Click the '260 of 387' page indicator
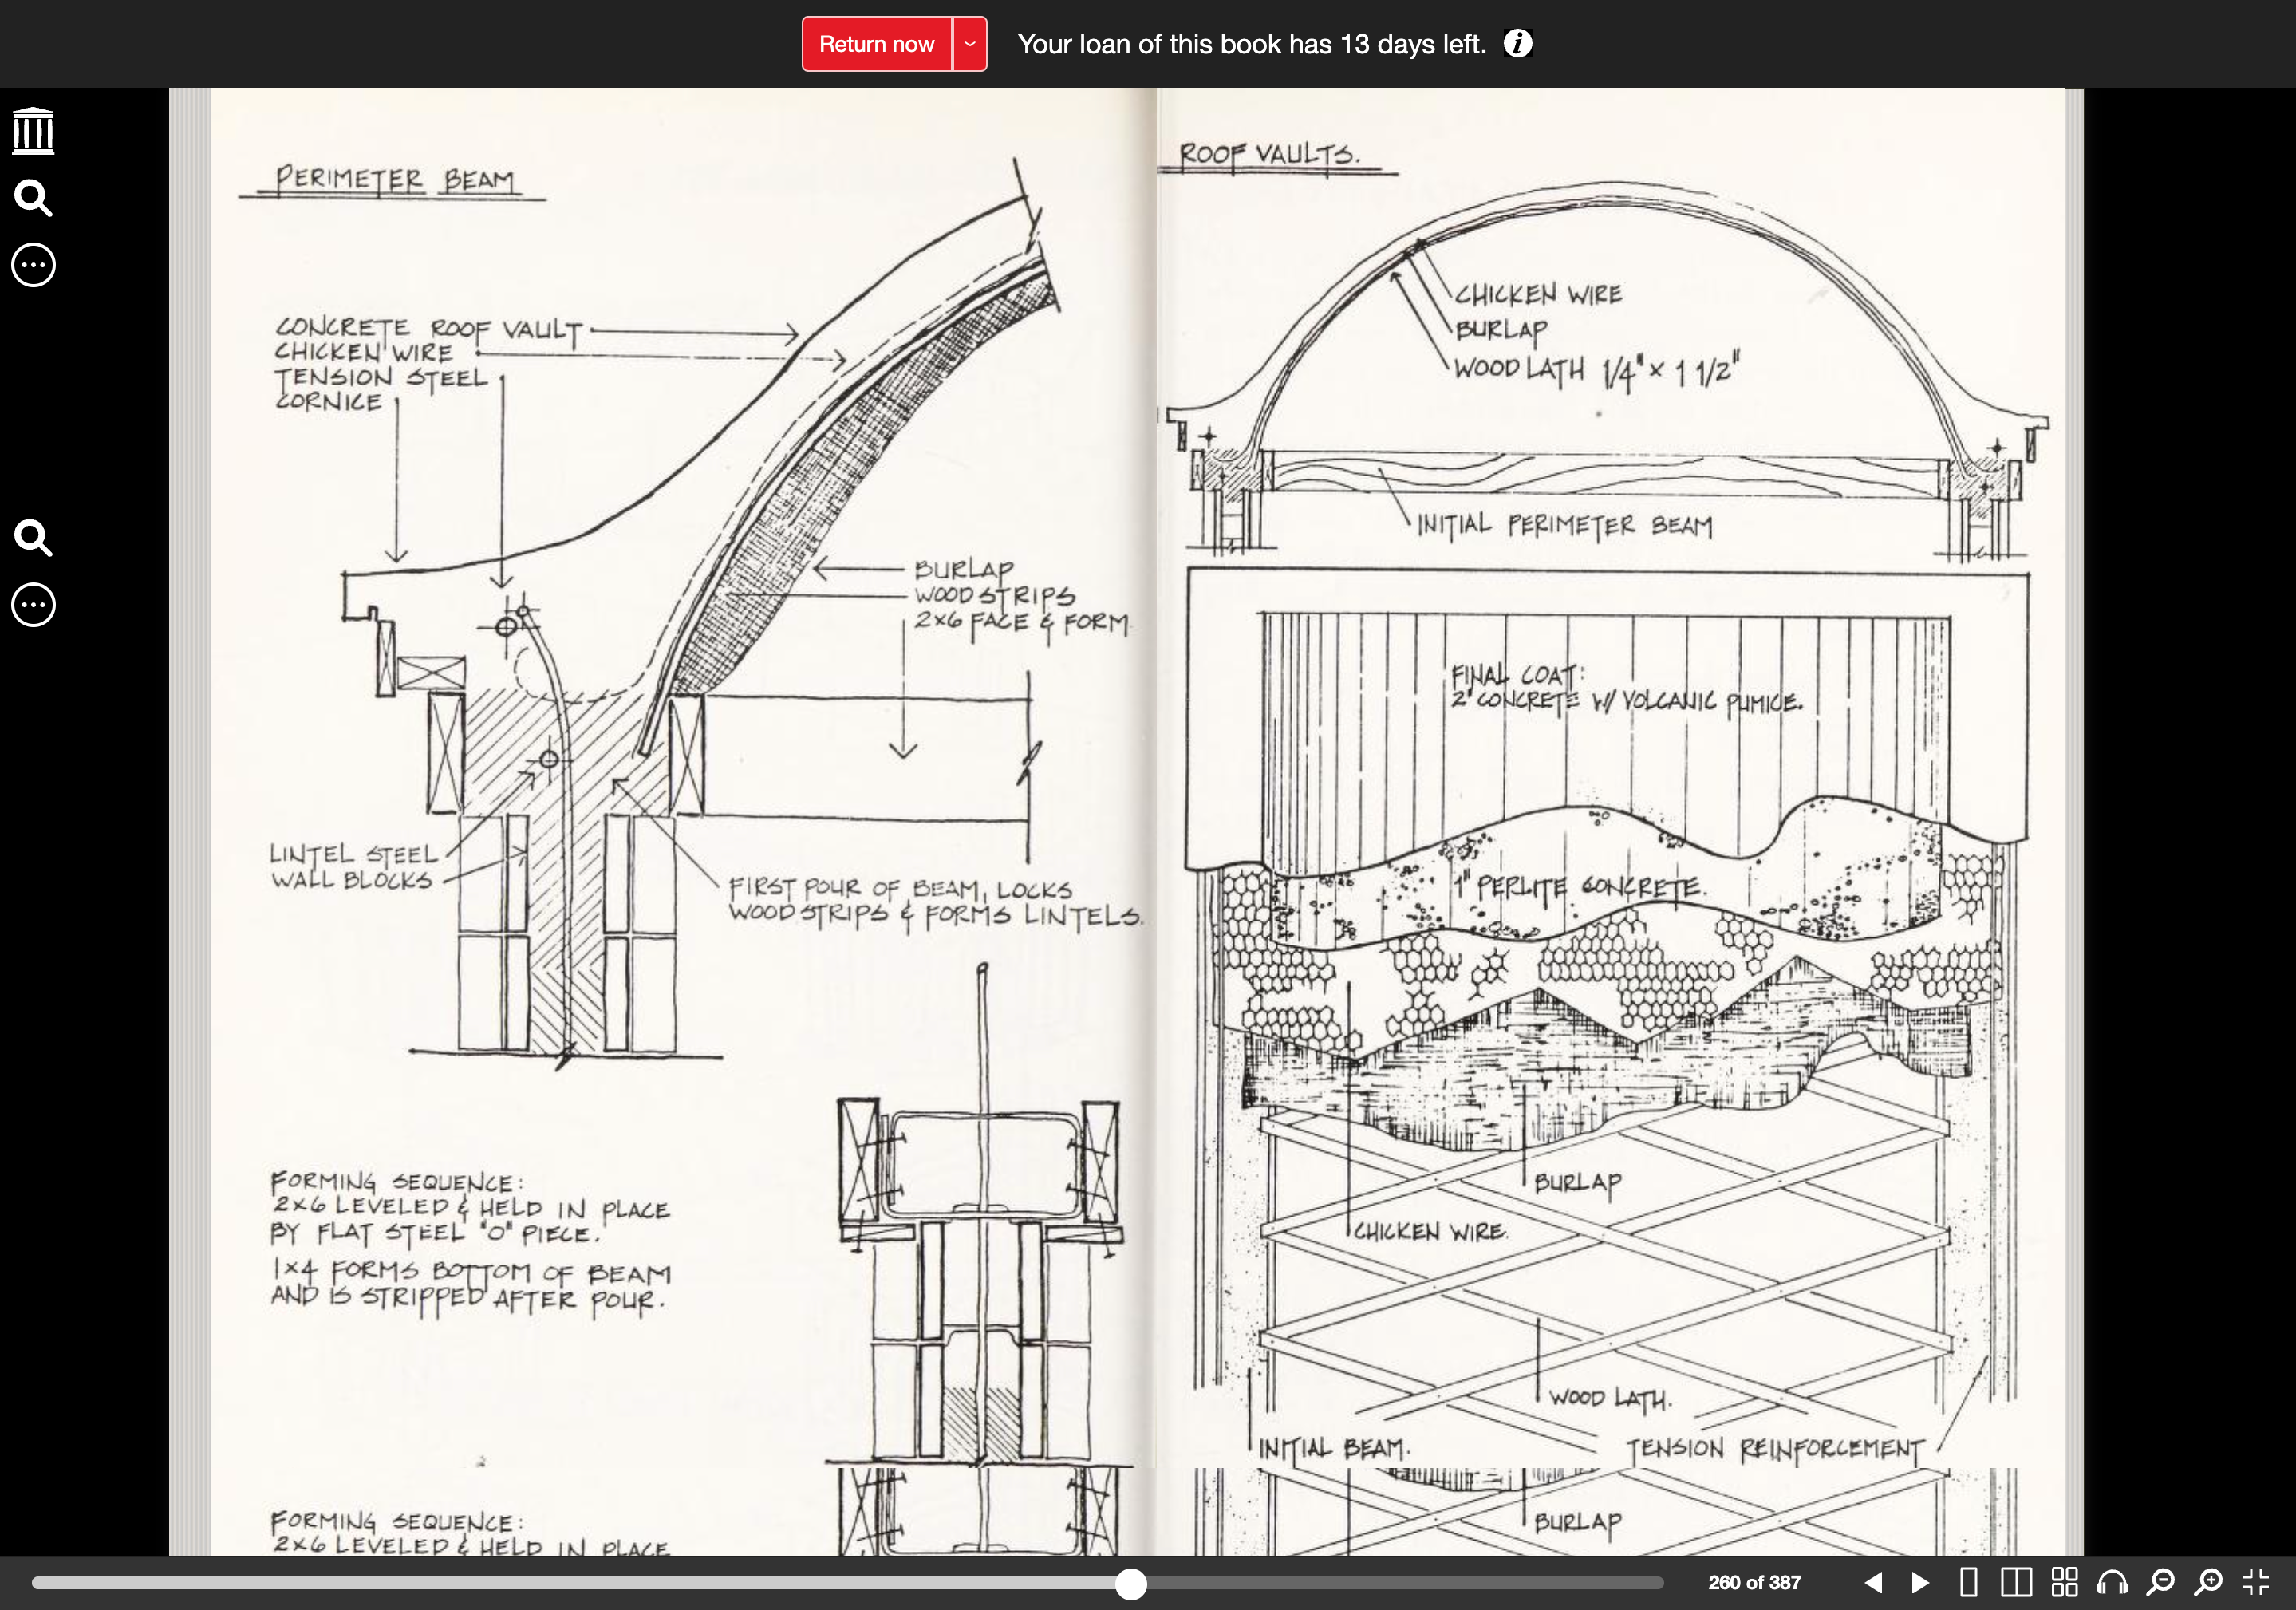 [x=1754, y=1583]
